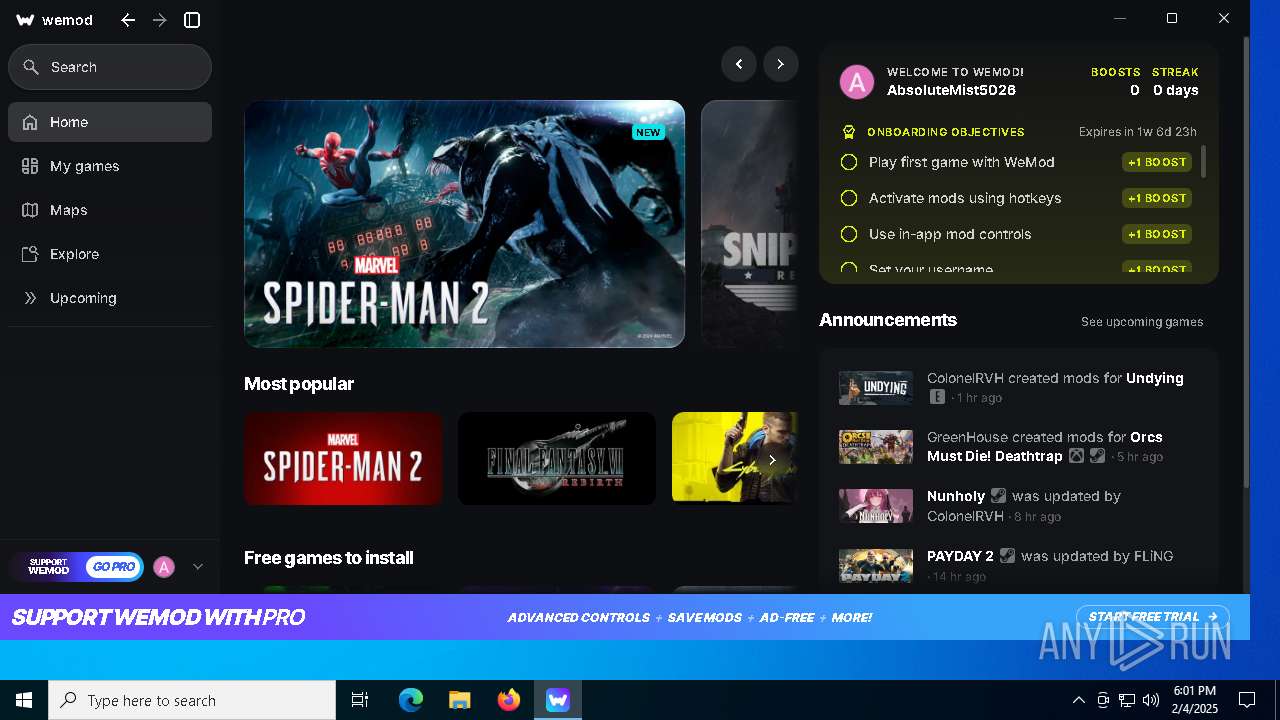Toggle the sidebar panel icon
The height and width of the screenshot is (720, 1280).
(193, 20)
